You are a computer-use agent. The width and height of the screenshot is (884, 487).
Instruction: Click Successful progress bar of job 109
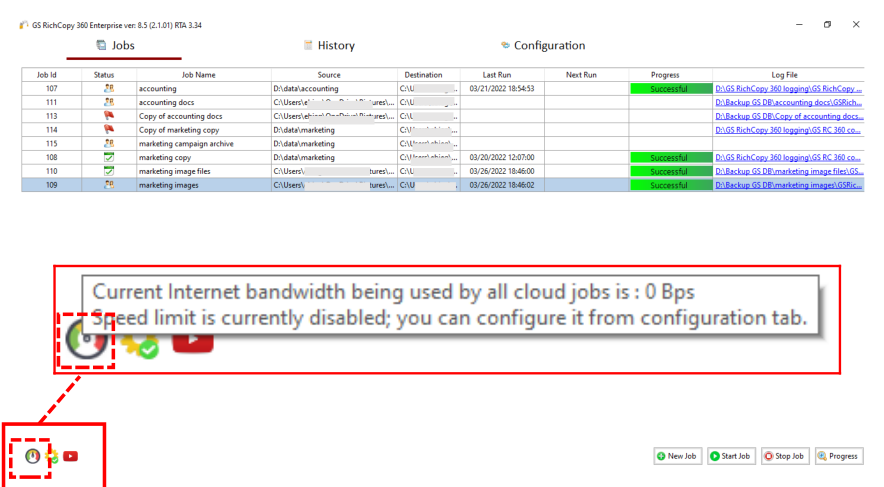pyautogui.click(x=671, y=185)
